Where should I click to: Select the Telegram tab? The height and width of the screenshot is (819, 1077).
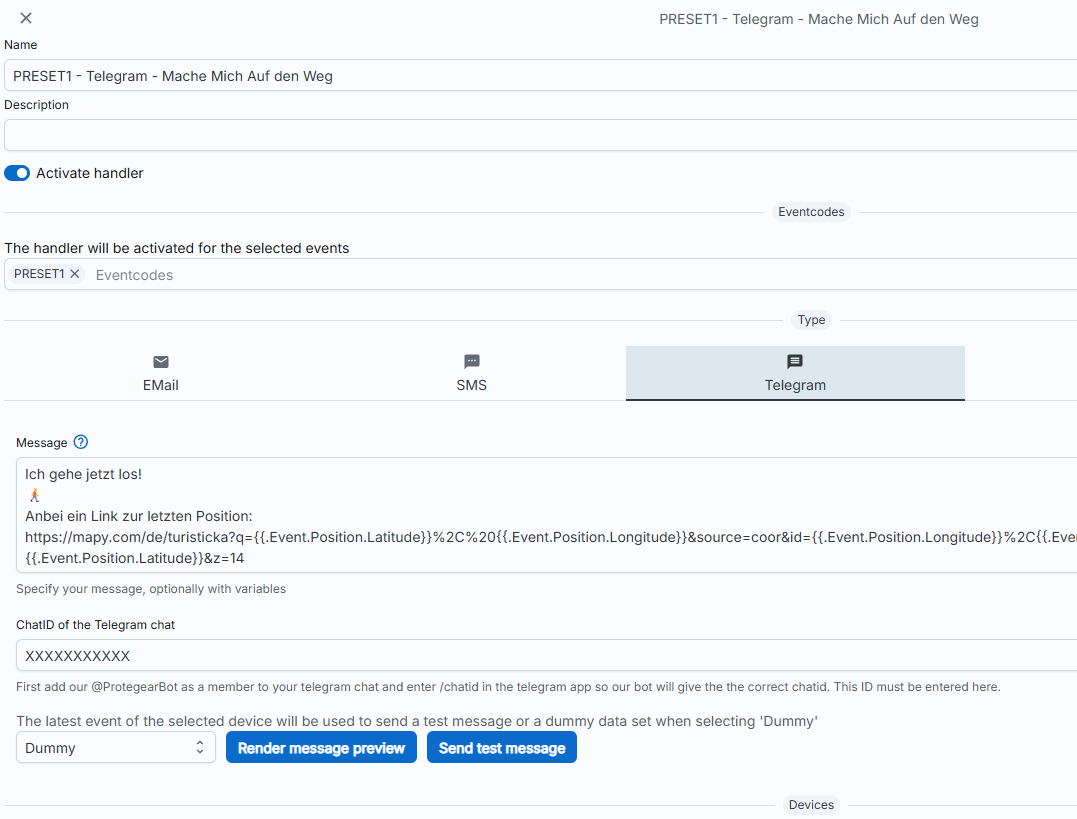[x=795, y=385]
